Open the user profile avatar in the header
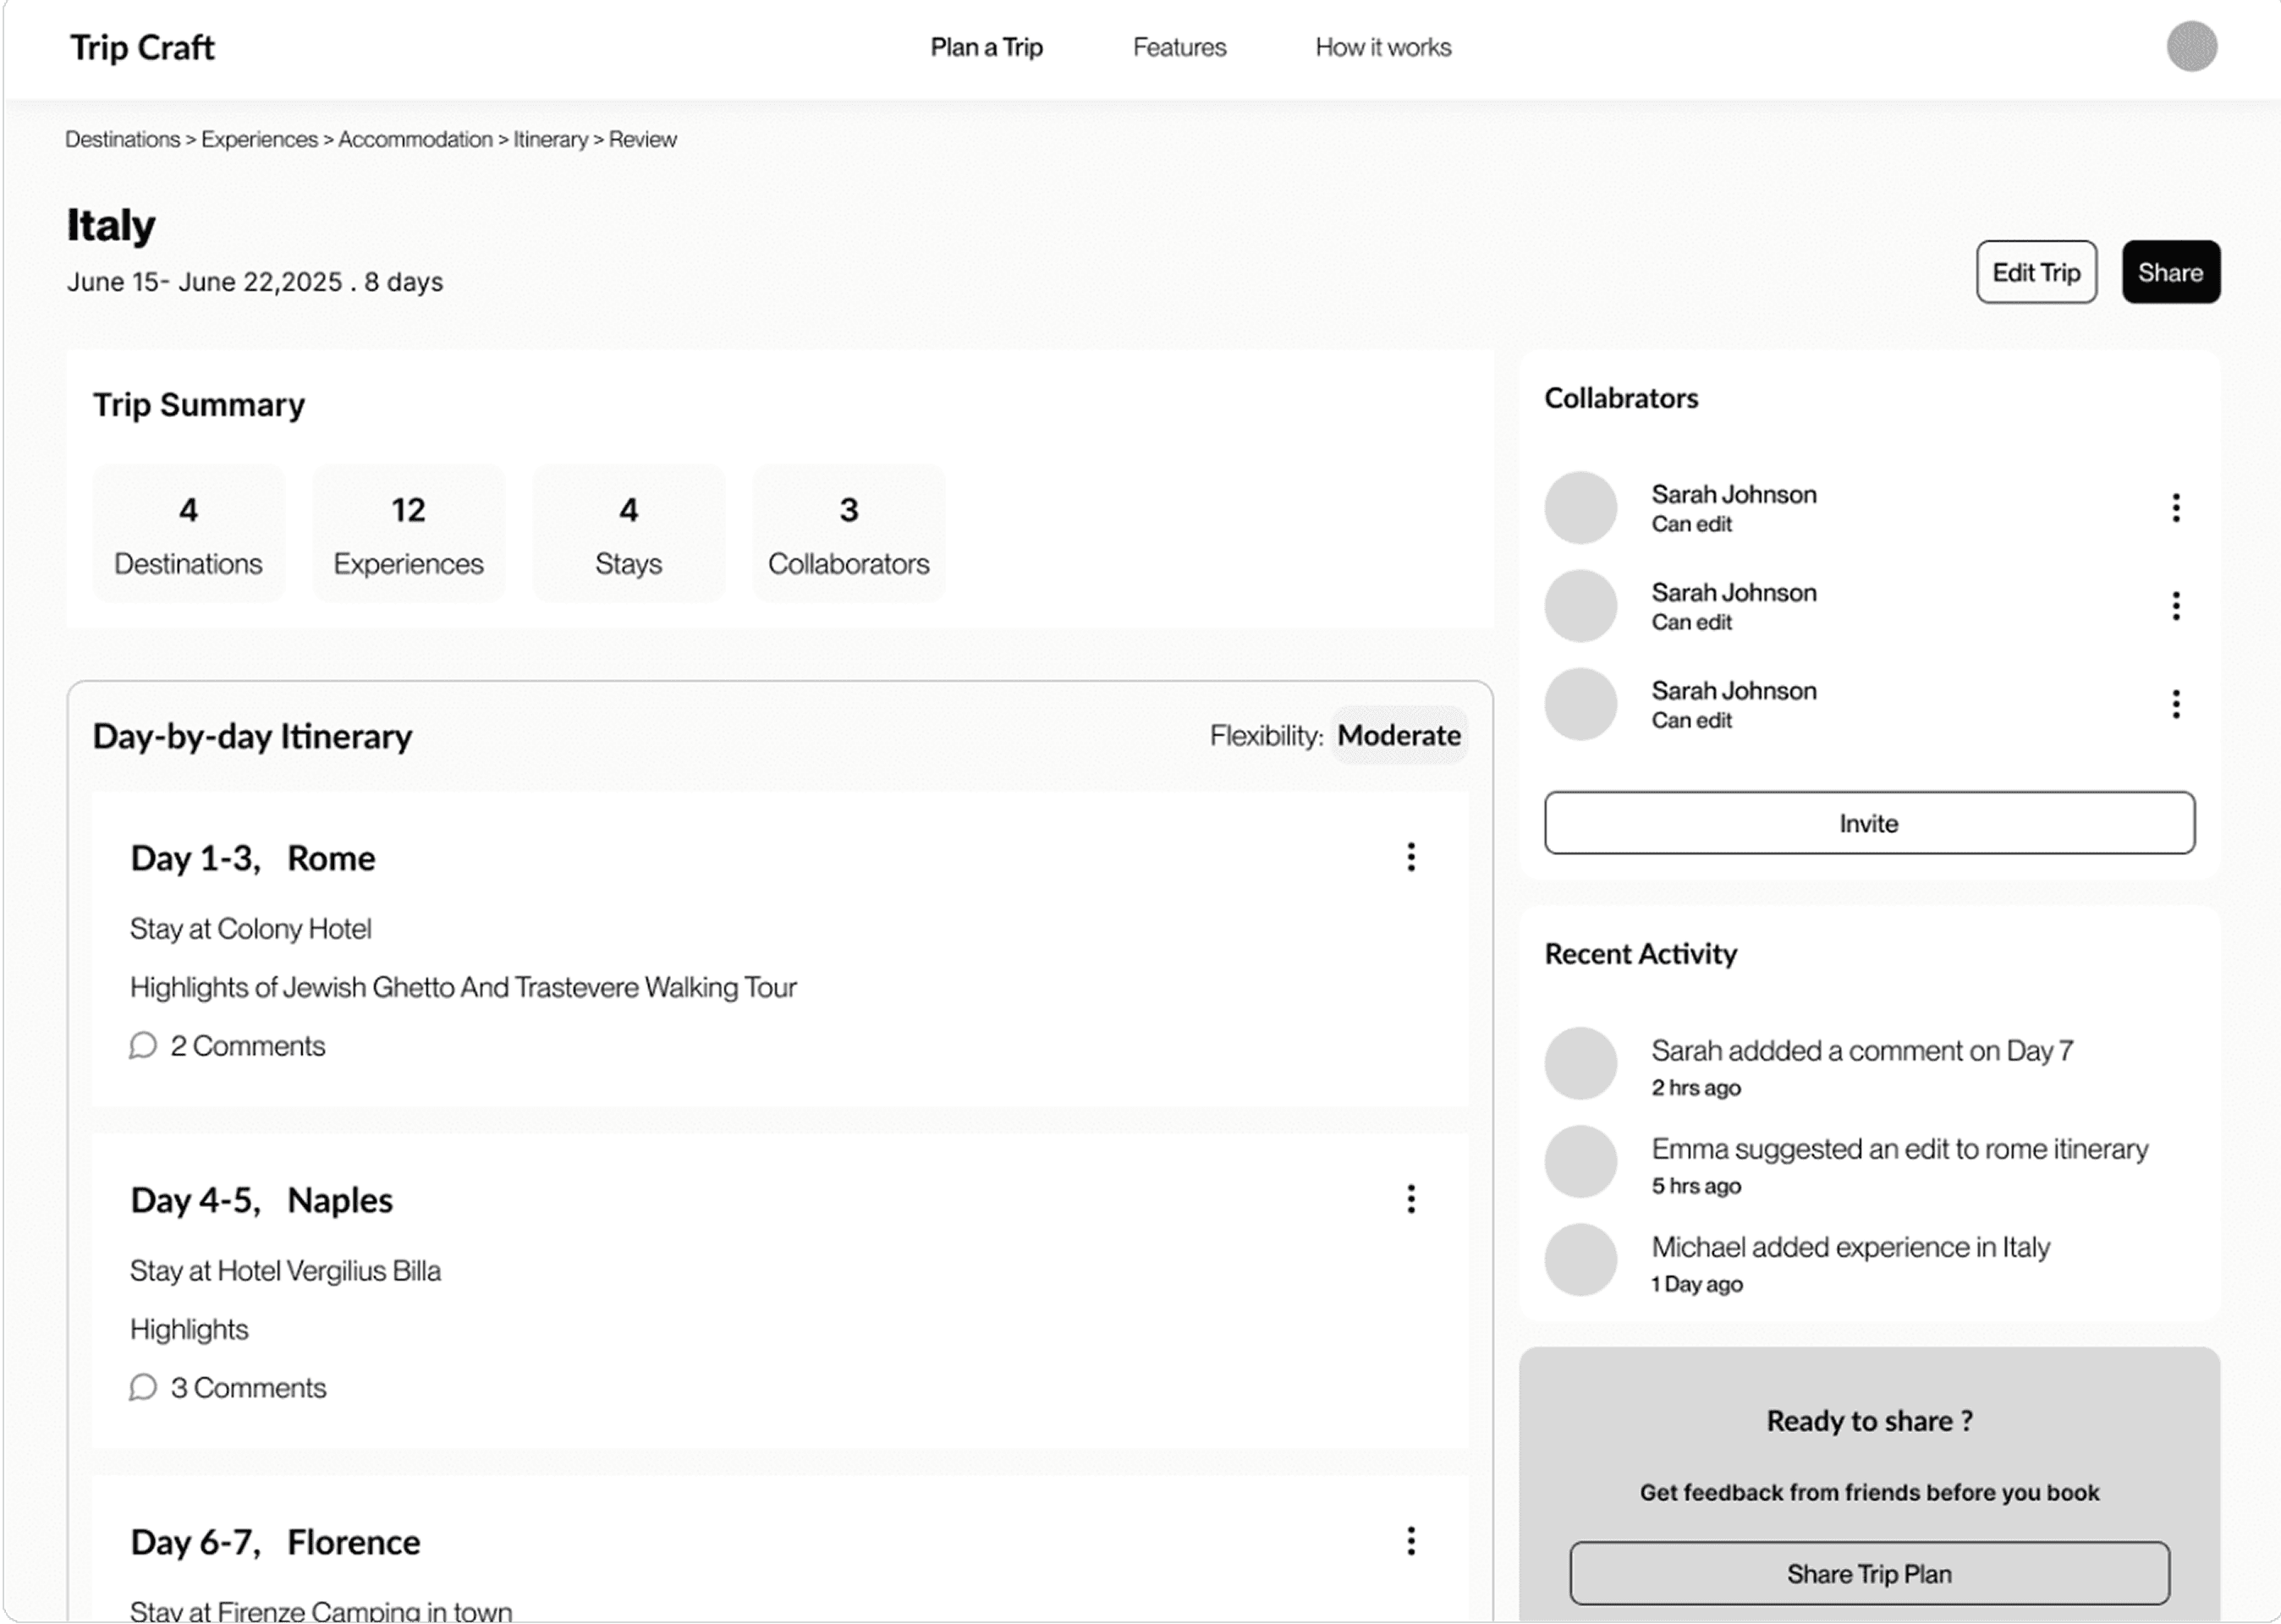The image size is (2281, 1624). point(2191,47)
